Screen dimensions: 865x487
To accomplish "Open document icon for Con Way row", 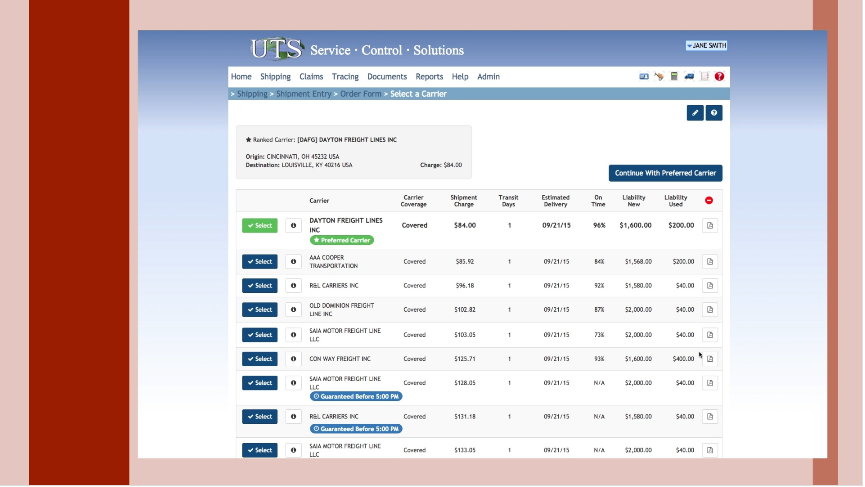I will [x=710, y=359].
